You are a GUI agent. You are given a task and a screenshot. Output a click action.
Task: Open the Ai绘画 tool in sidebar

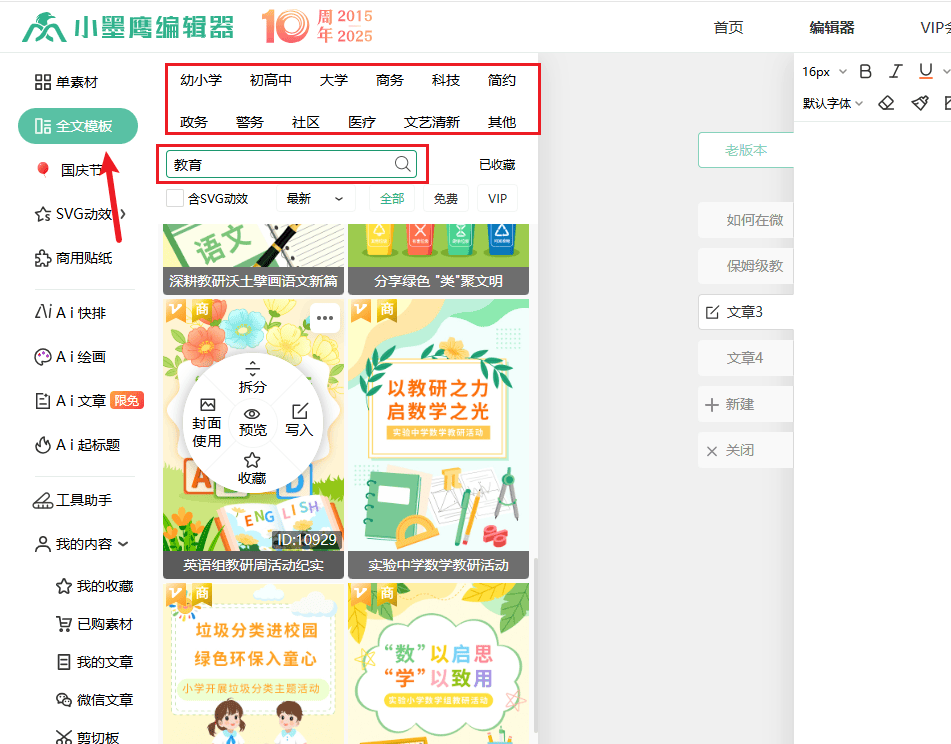click(x=71, y=356)
